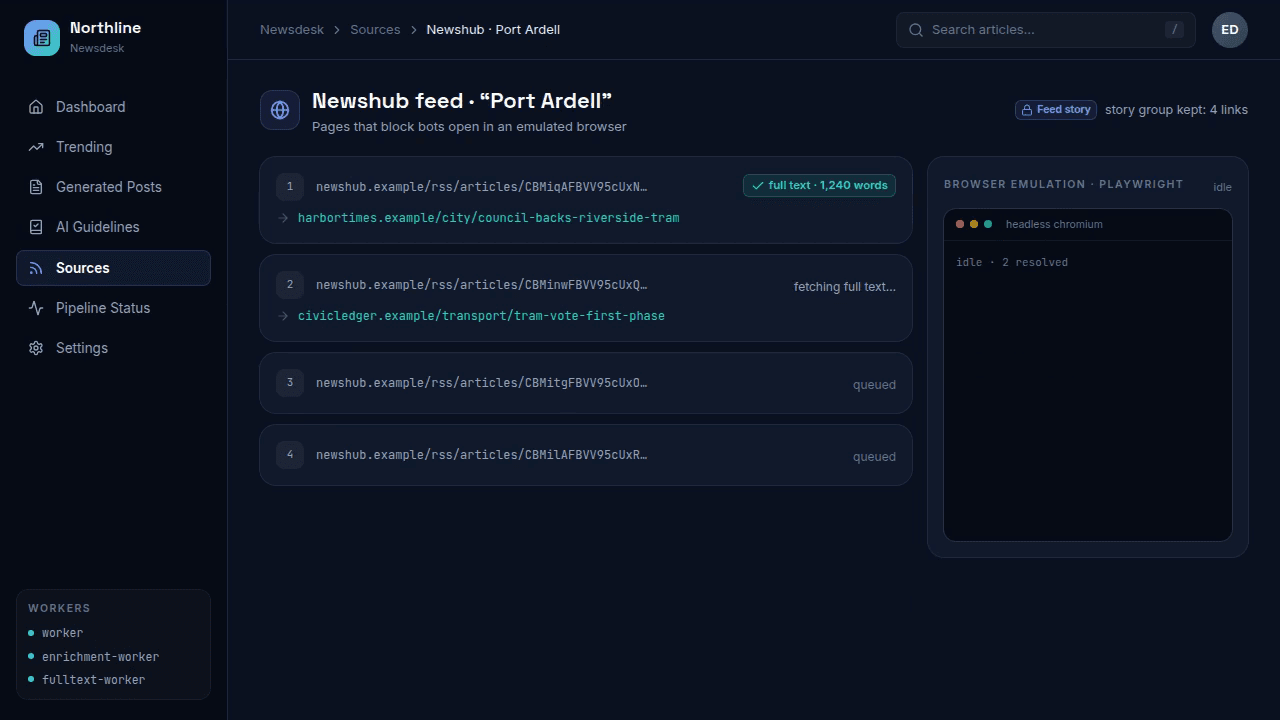Focus the Search articles field
1280x720 pixels.
pos(1046,30)
